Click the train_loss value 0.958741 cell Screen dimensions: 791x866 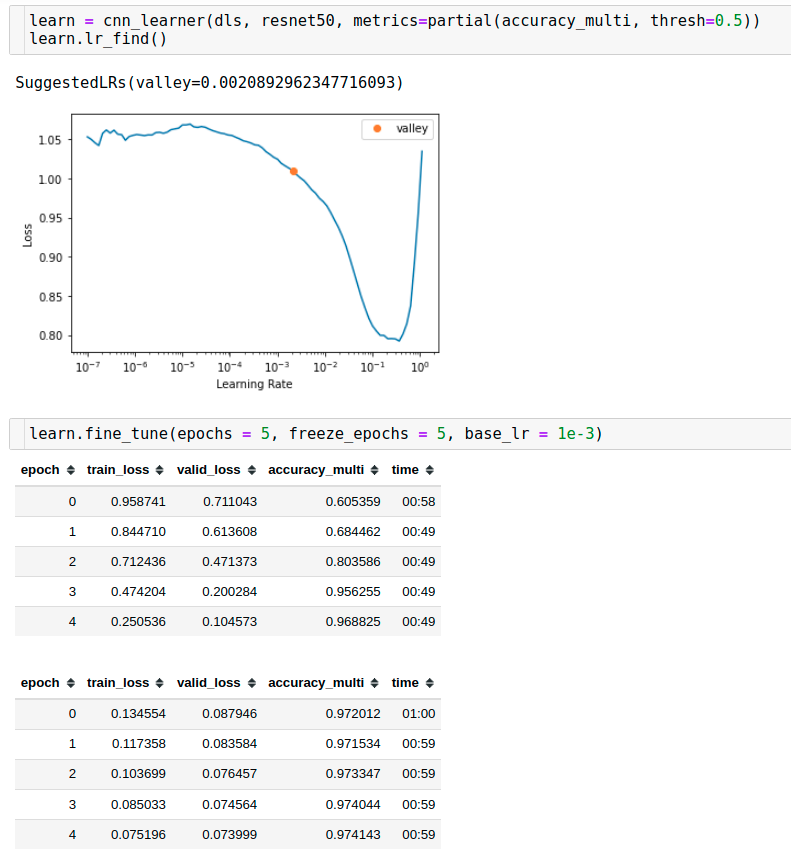[x=138, y=501]
